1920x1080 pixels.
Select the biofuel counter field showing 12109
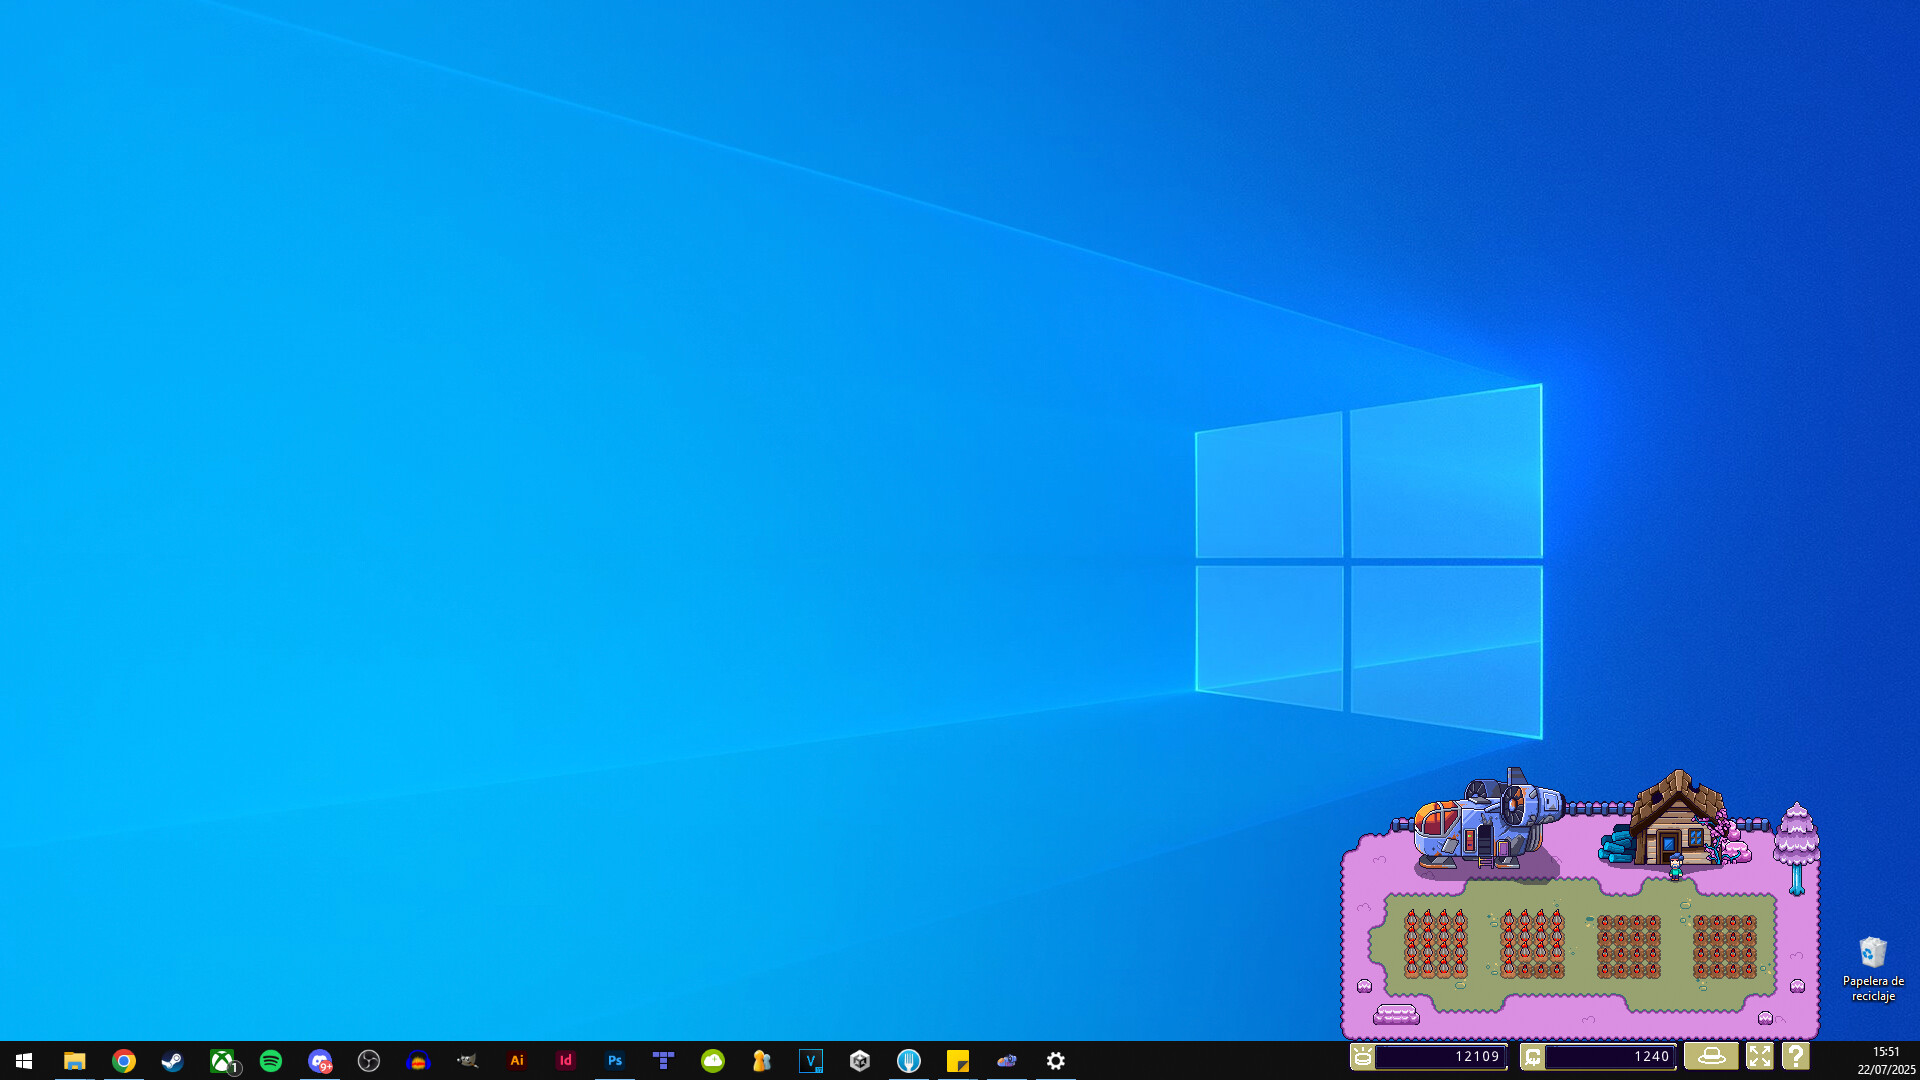(x=1440, y=1057)
